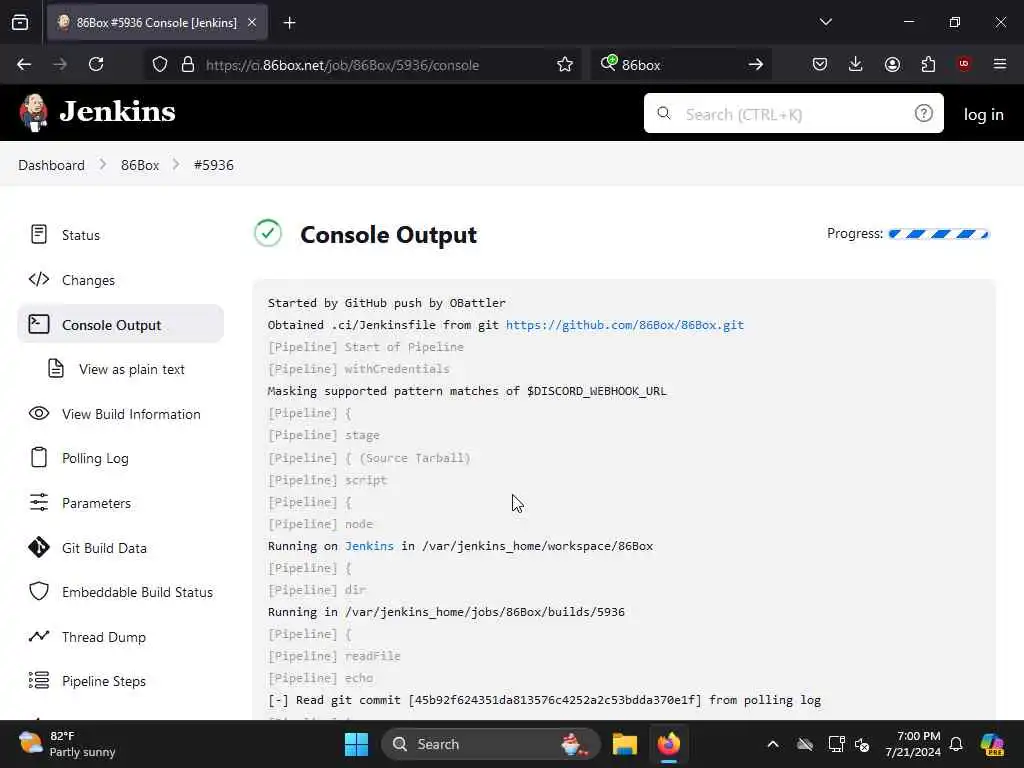The image size is (1024, 768).
Task: Select the Console Output terminal icon
Action: pos(39,324)
